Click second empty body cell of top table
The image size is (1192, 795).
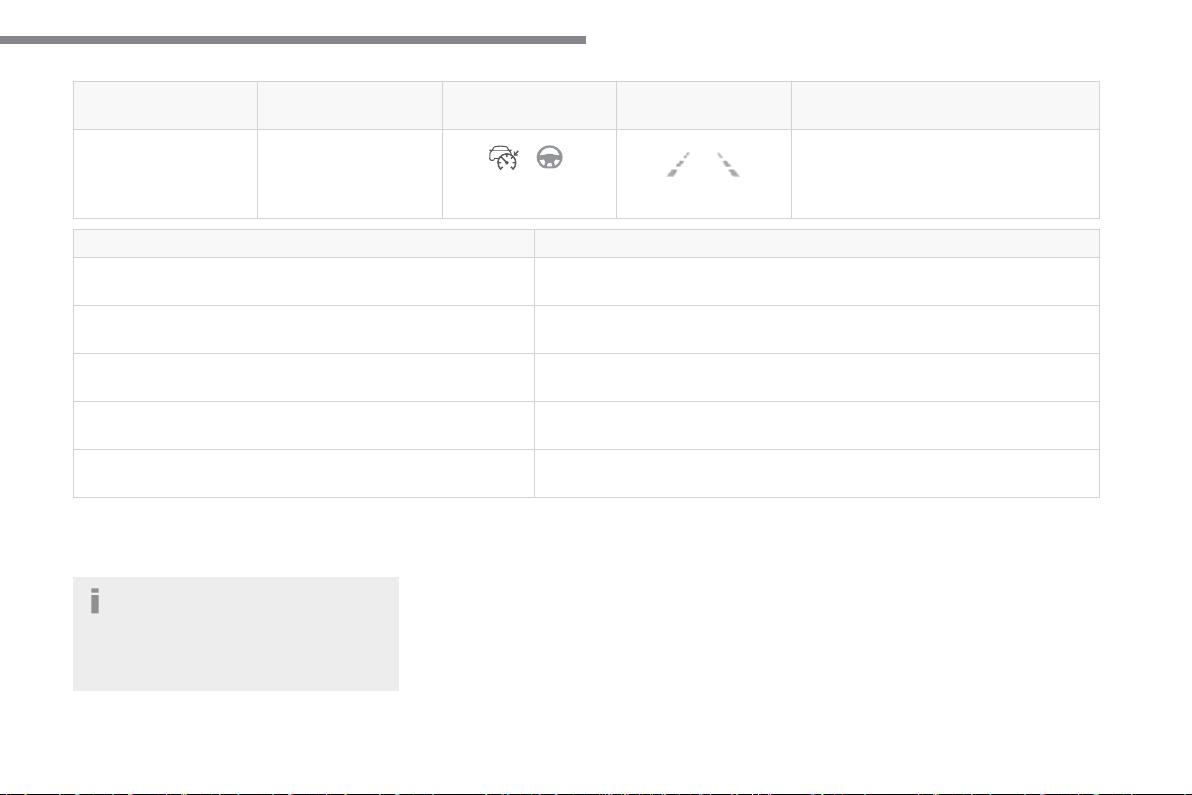tap(349, 173)
